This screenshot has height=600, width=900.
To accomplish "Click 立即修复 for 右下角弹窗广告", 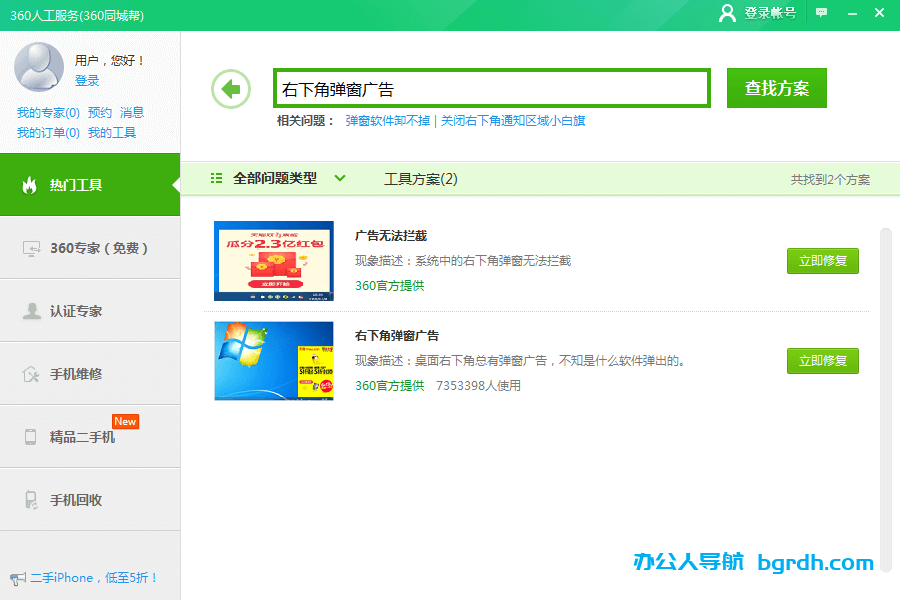I will 822,362.
